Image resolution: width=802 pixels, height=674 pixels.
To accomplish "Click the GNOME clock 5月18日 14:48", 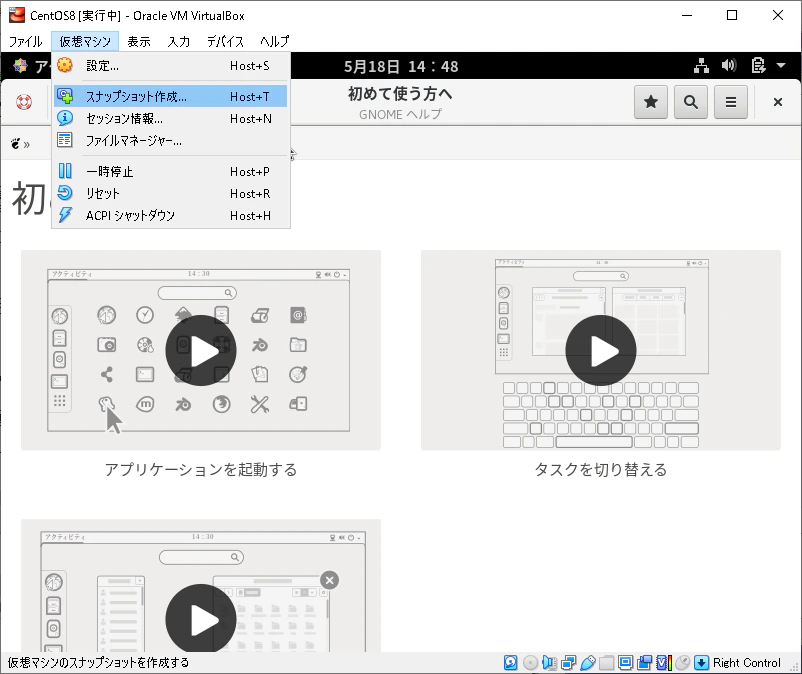I will (401, 66).
